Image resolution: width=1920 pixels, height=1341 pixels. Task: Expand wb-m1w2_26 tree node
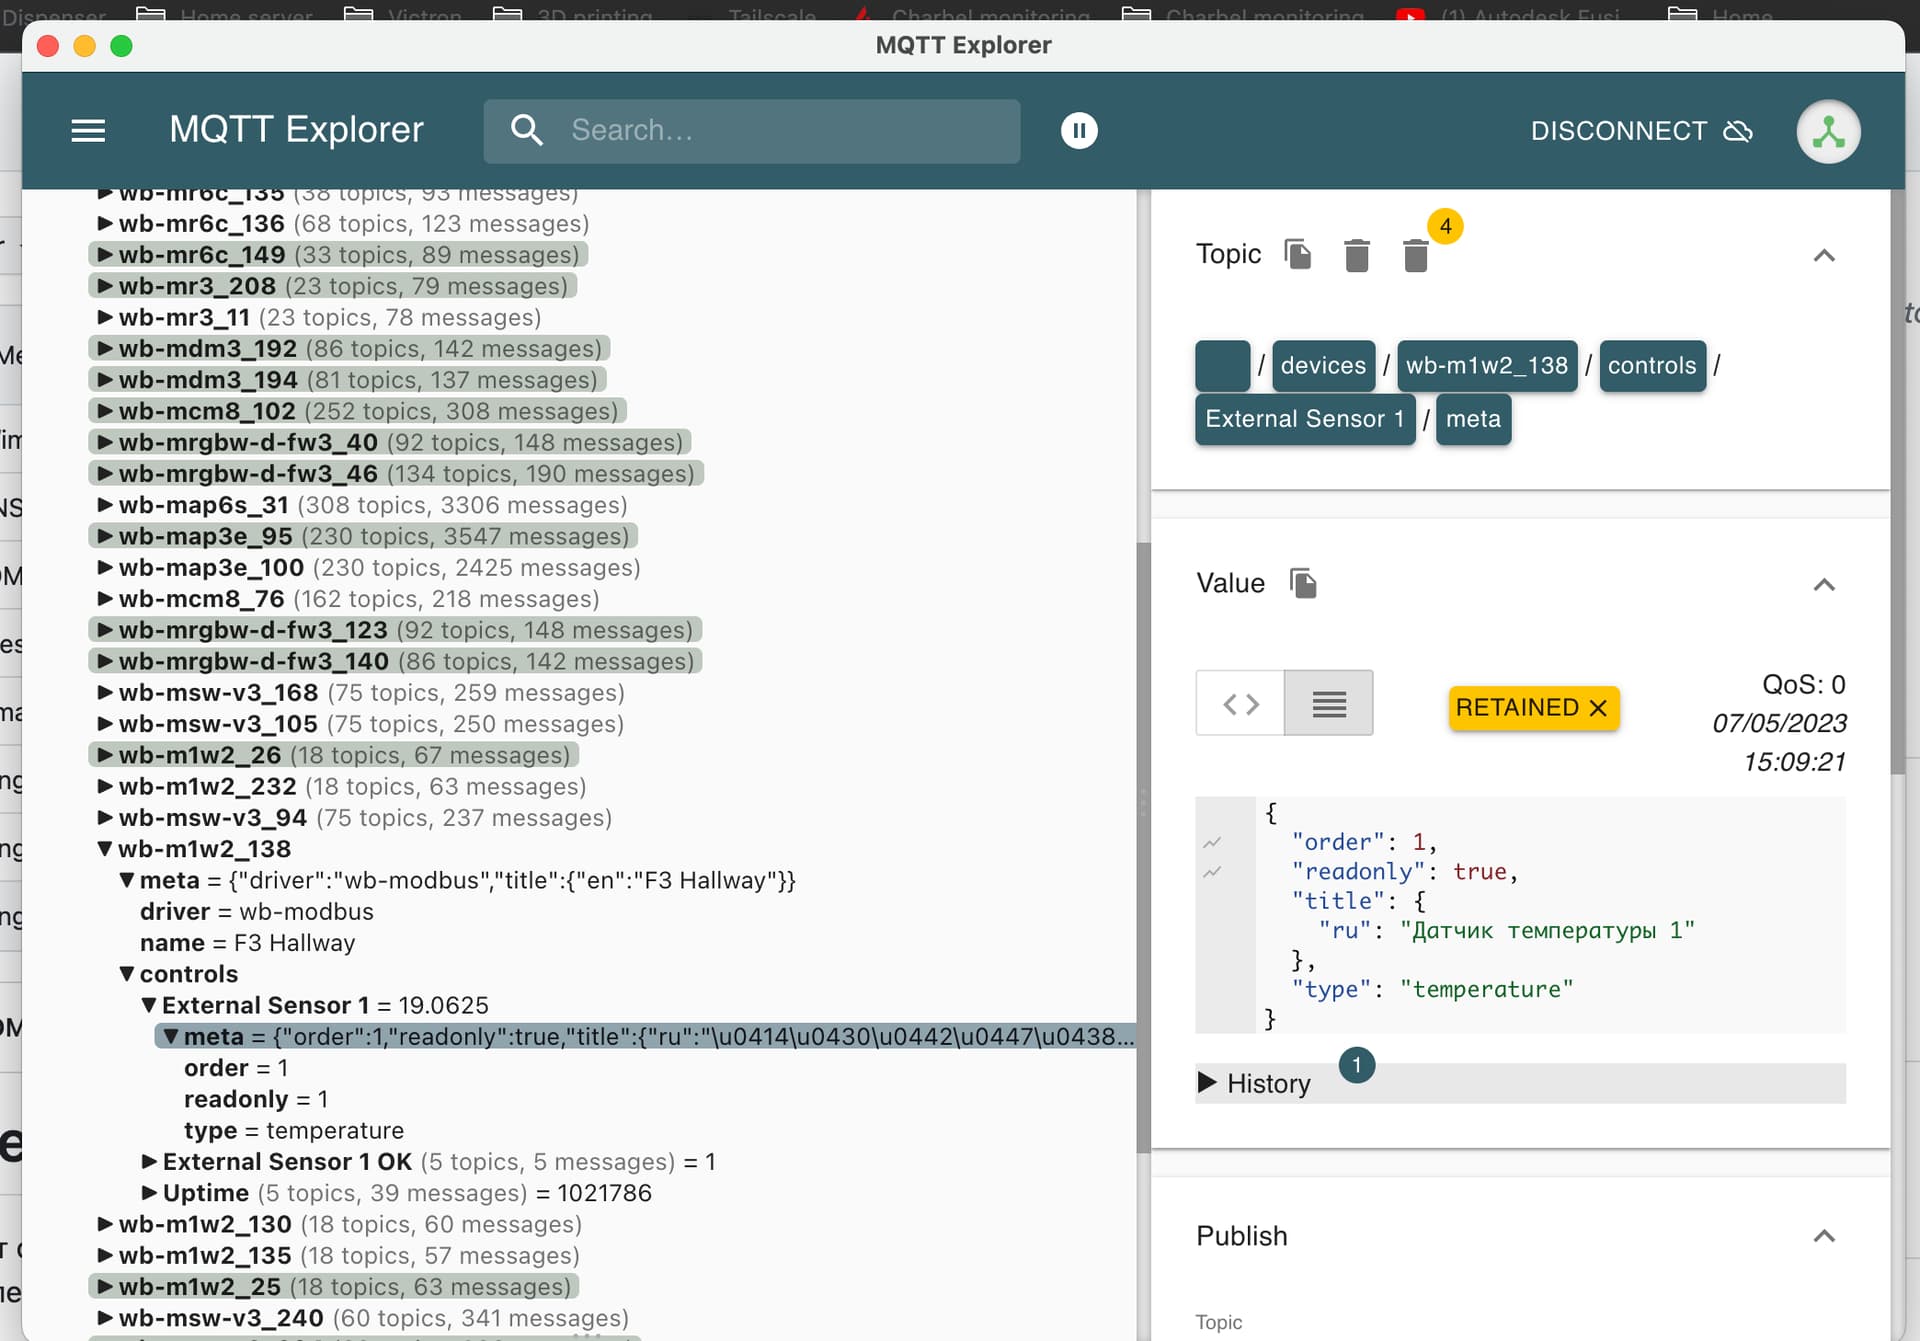tap(104, 755)
